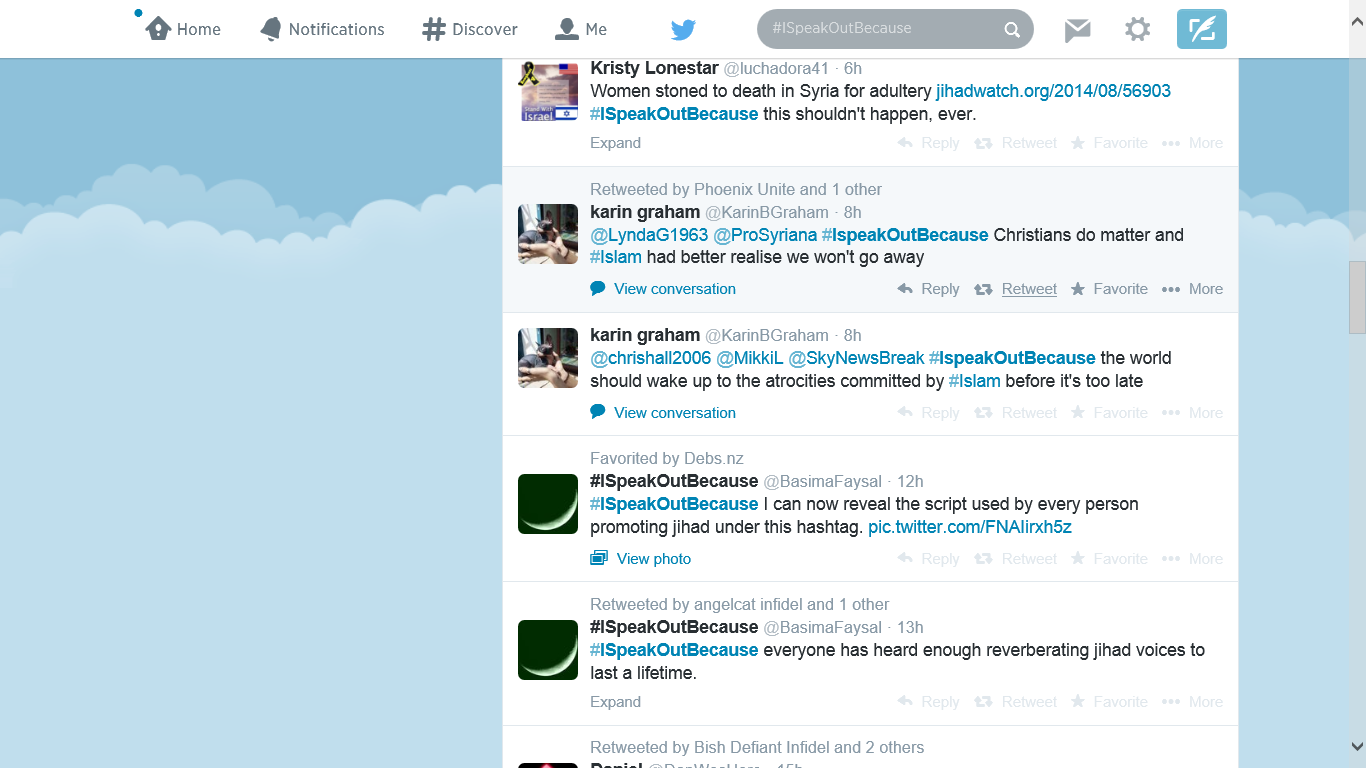The width and height of the screenshot is (1366, 768).
Task: Open Discover tab
Action: point(470,29)
